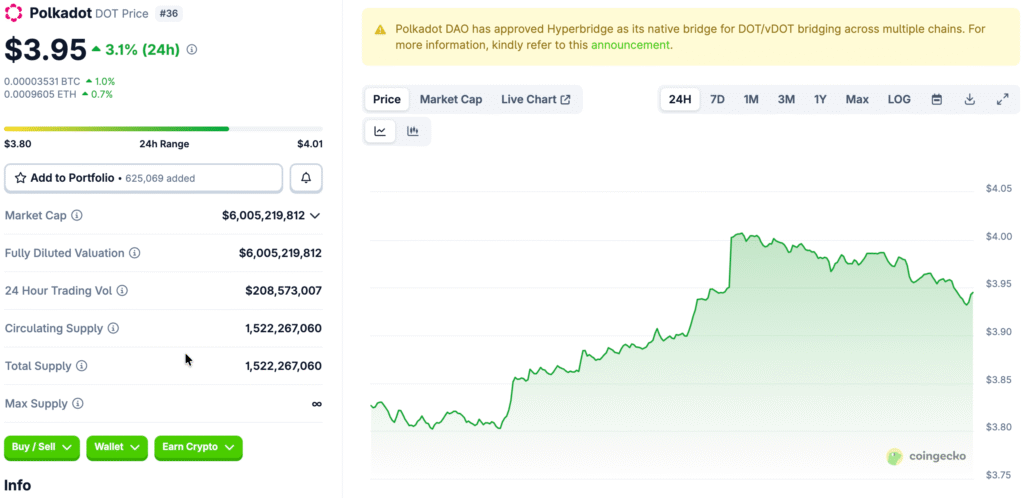Open the calendar date range picker
The height and width of the screenshot is (498, 1024).
936,99
